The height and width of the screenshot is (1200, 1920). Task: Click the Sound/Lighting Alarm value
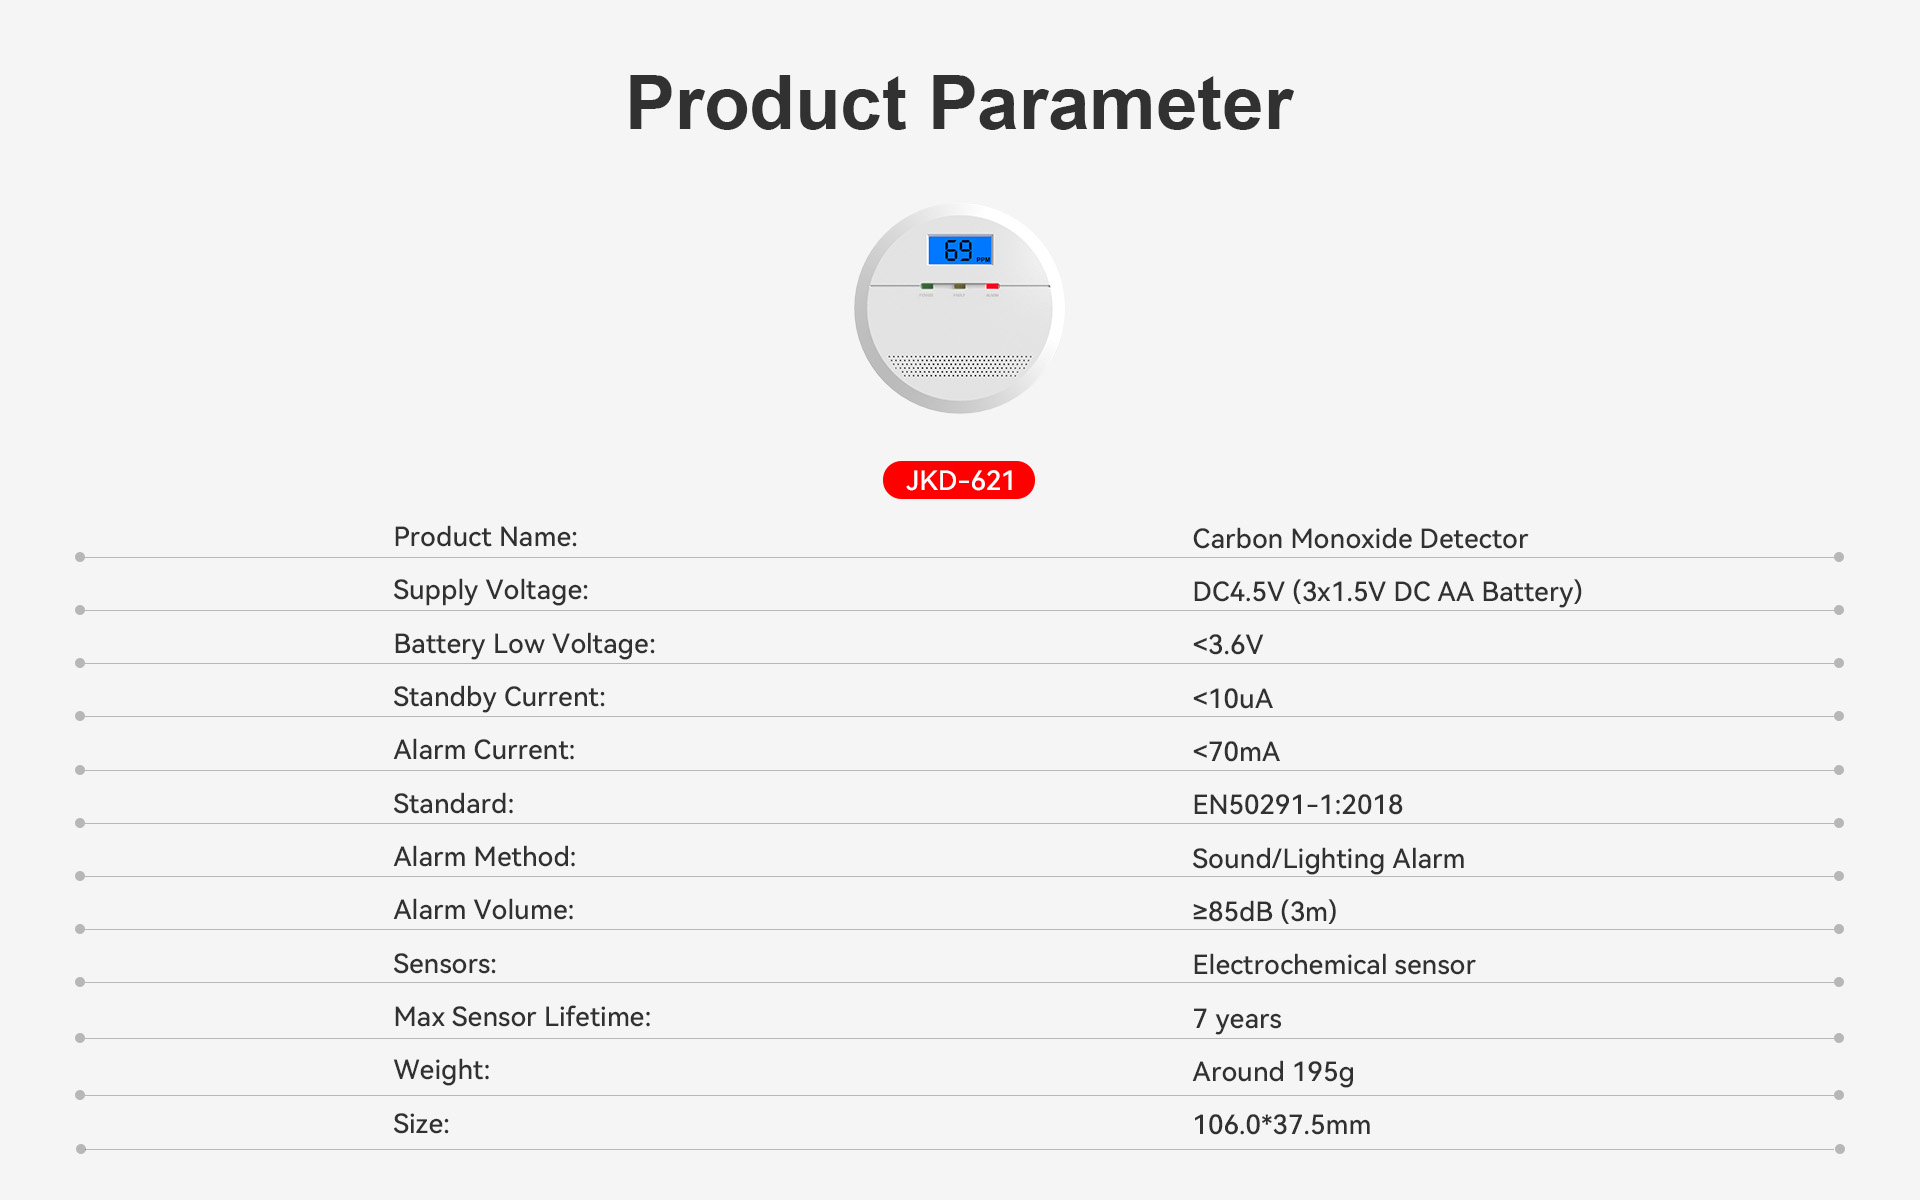click(1328, 859)
